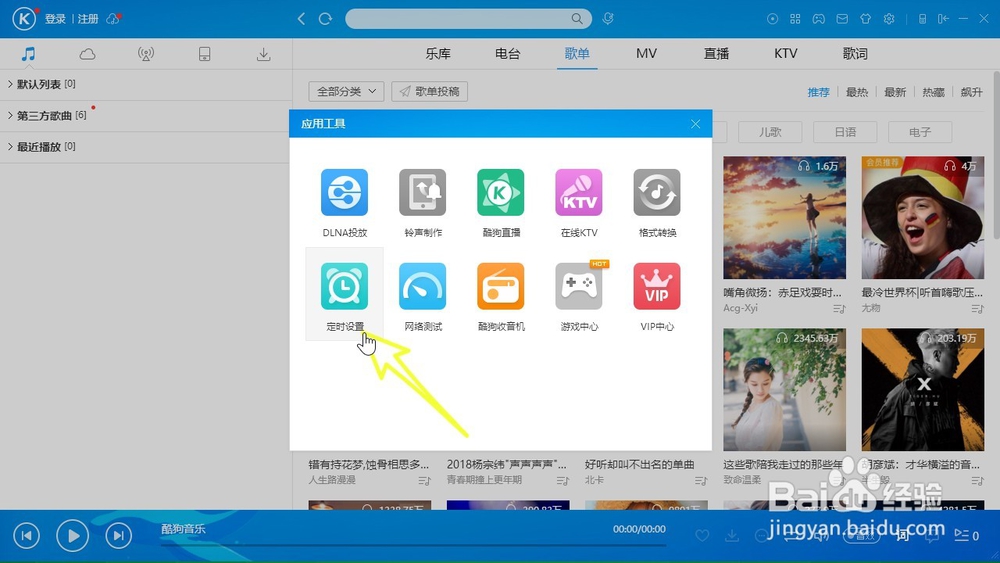Launch 酷狗直播 tool
Viewport: 1000px width, 563px height.
[x=501, y=203]
